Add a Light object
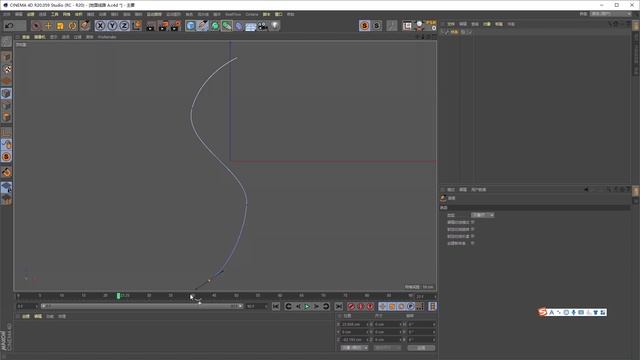The width and height of the screenshot is (640, 360). point(275,26)
